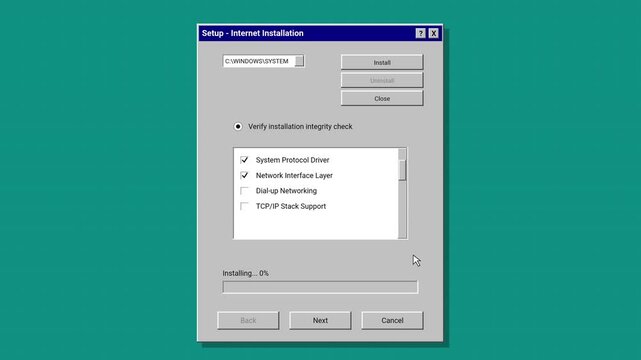Select the Network Interface Layer label
641x360 pixels.
294,175
